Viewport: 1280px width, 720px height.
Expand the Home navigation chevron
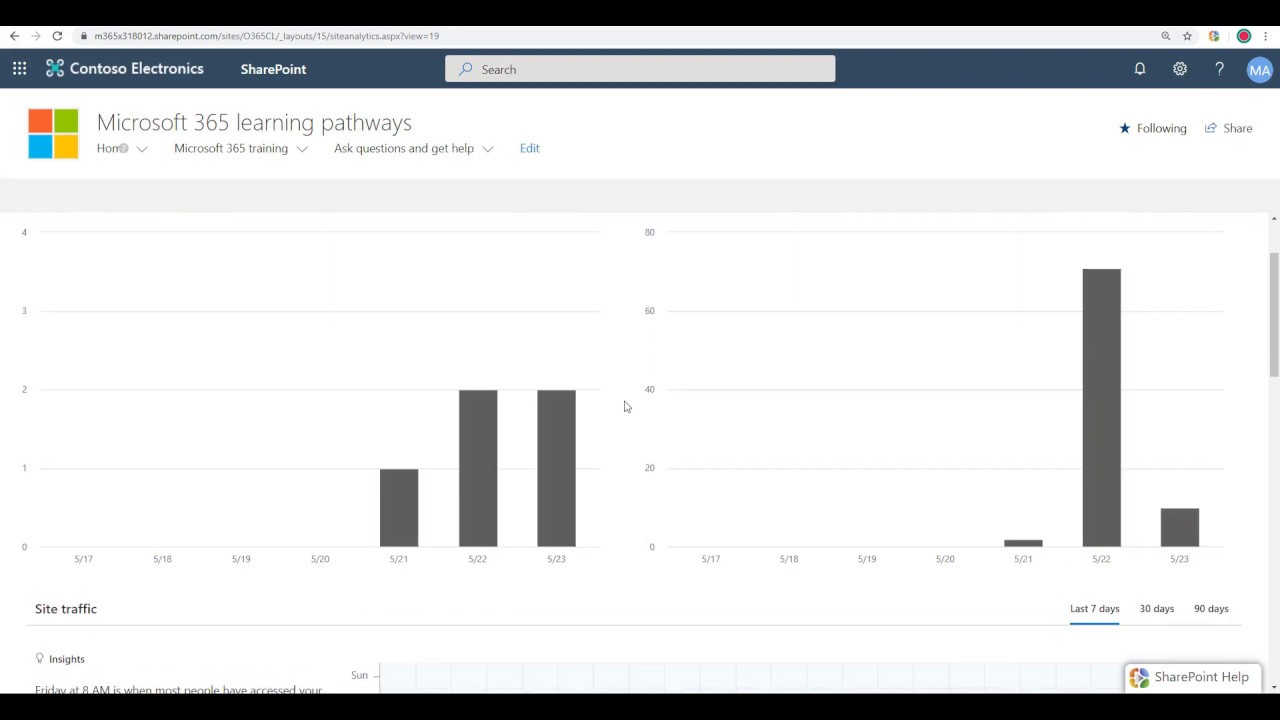coord(142,149)
